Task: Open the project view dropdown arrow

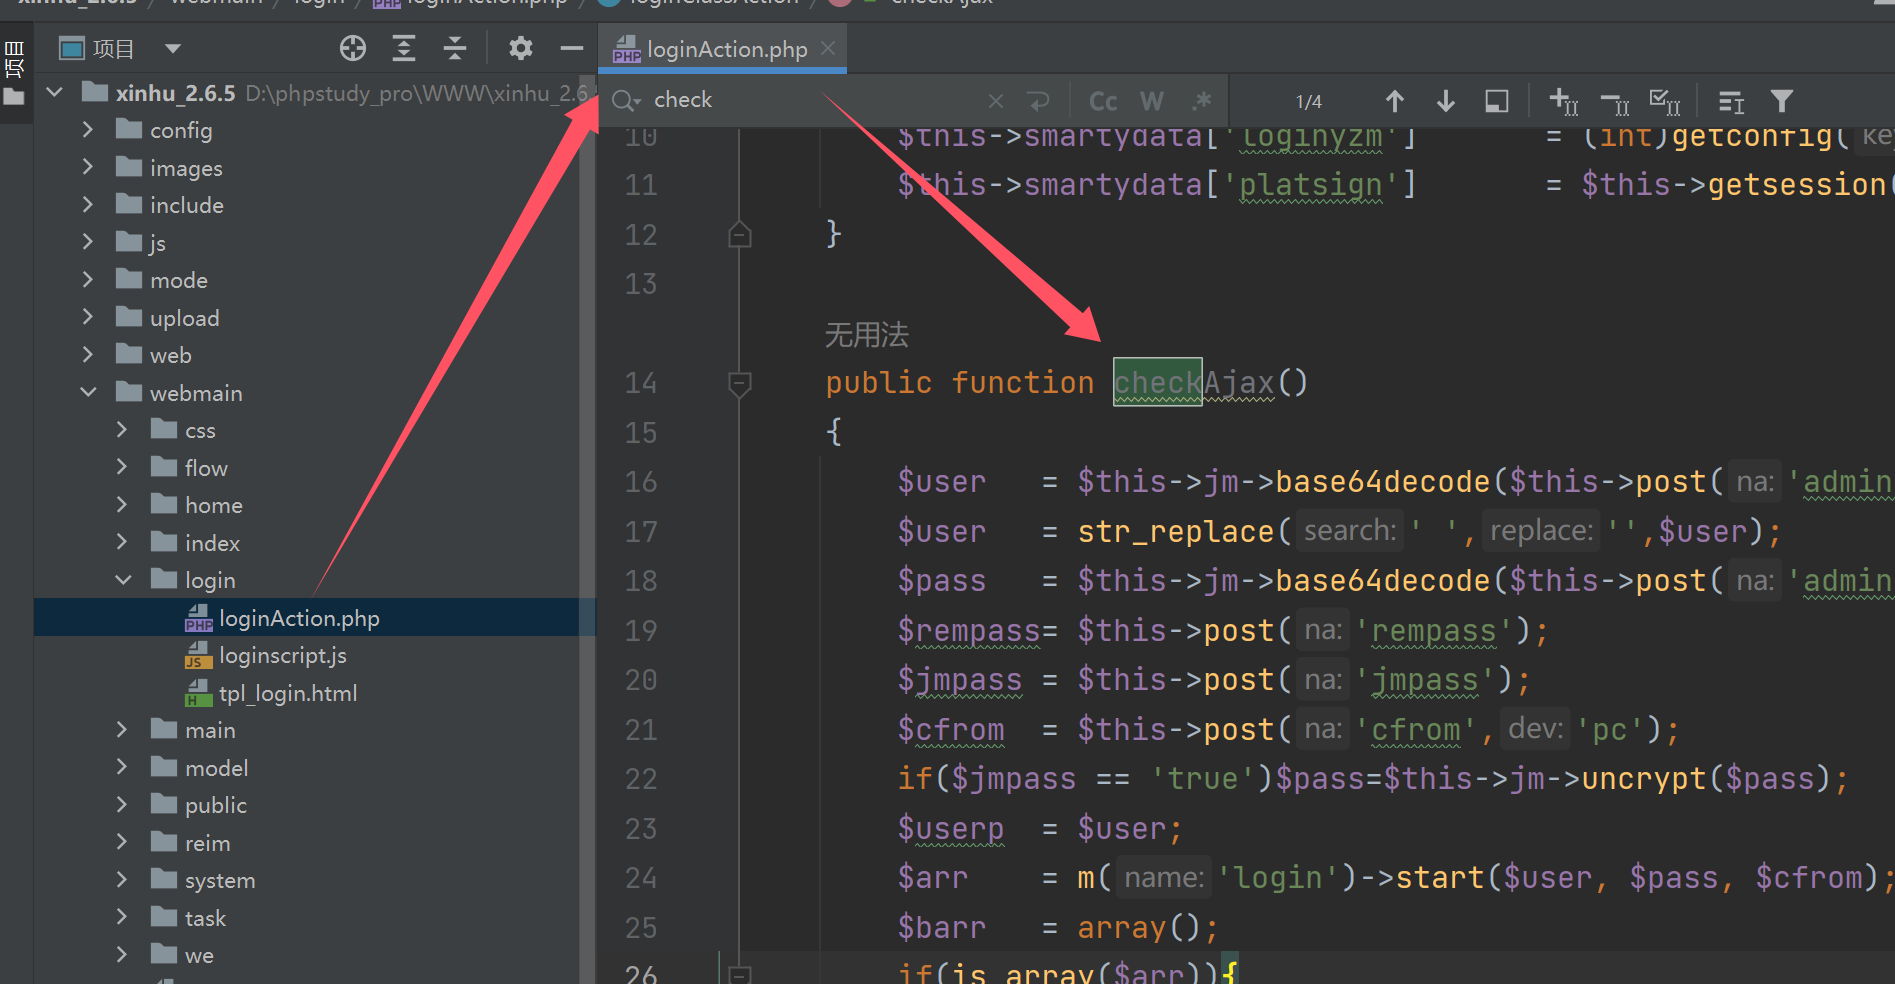Action: [x=173, y=48]
